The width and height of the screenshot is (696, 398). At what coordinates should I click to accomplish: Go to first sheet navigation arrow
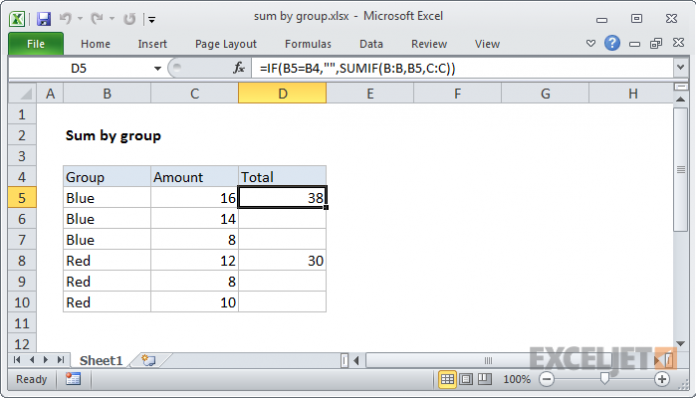point(17,360)
